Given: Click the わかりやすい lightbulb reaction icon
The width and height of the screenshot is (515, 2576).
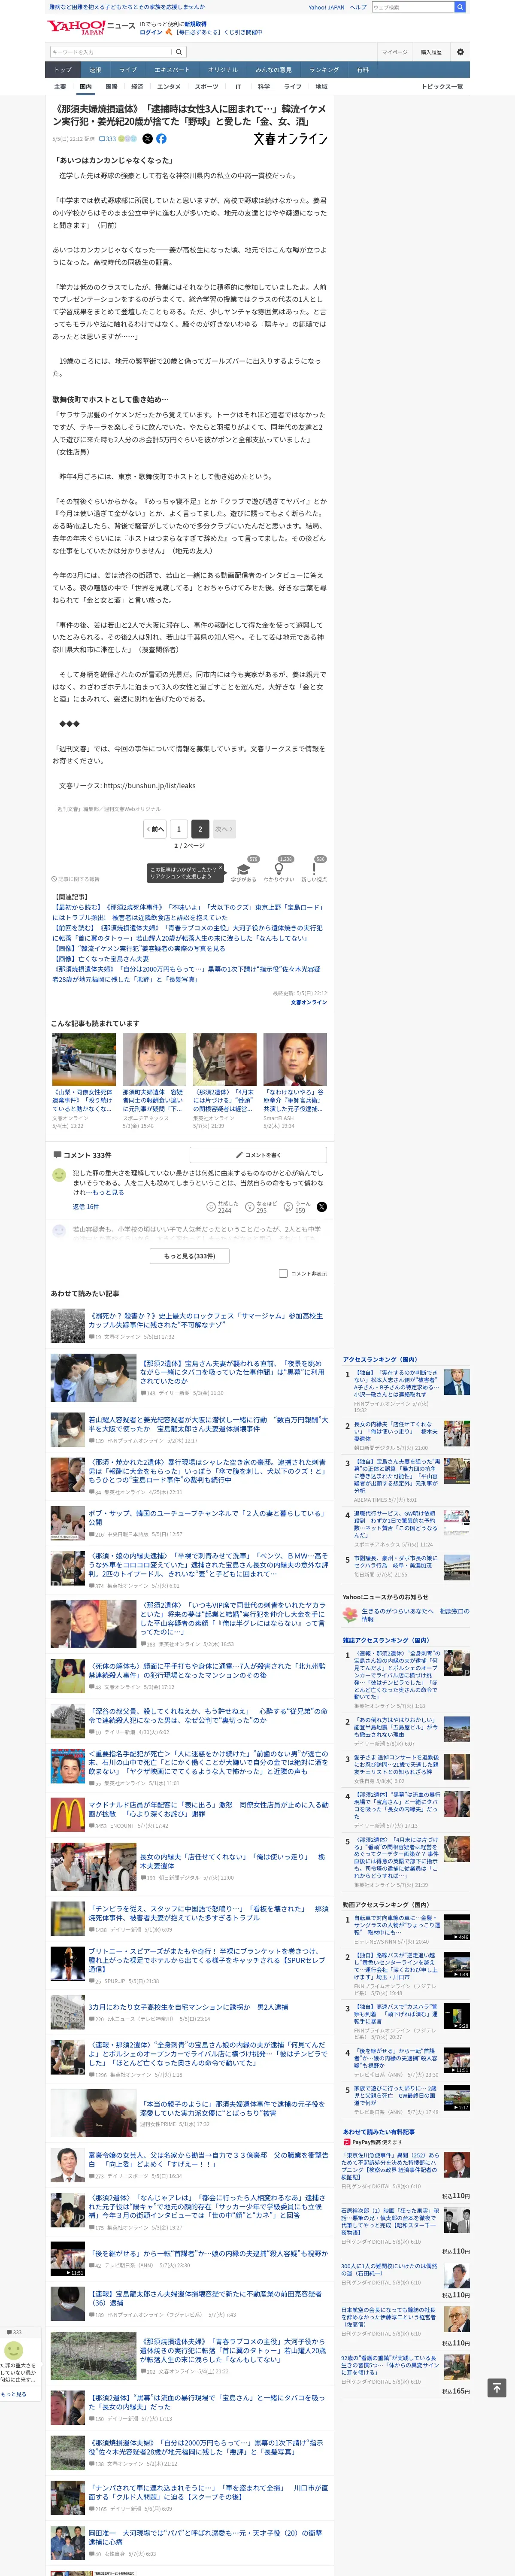Looking at the screenshot, I should point(278,869).
